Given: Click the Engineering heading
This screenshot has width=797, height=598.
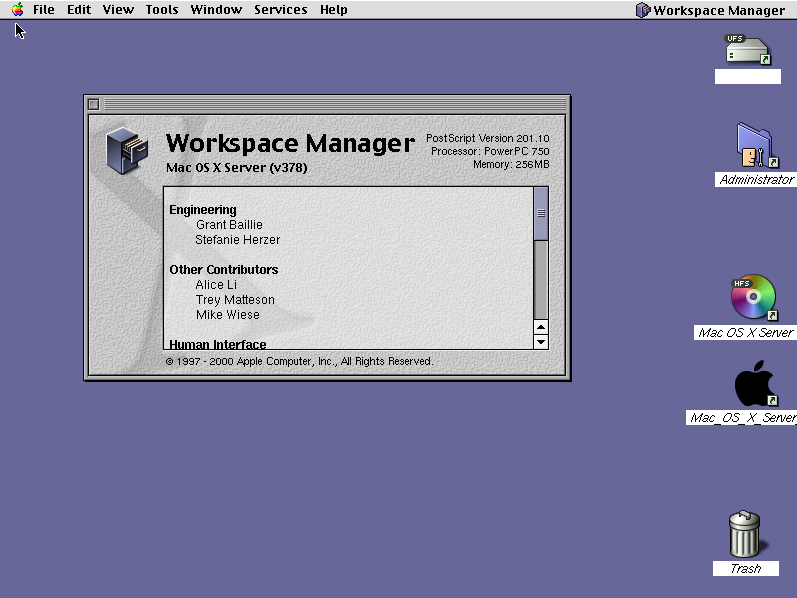Looking at the screenshot, I should [x=203, y=210].
